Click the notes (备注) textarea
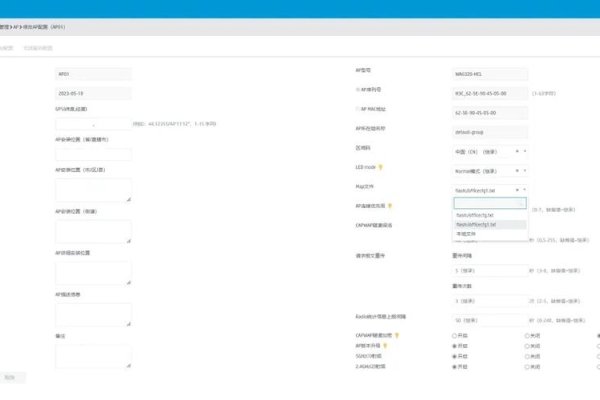 click(93, 356)
